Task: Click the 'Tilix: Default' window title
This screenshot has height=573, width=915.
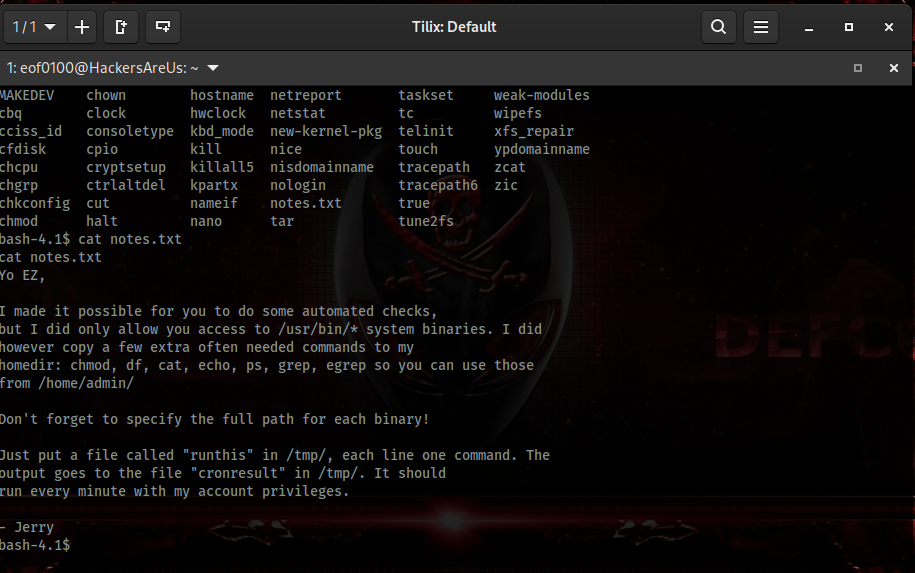Action: coord(453,27)
